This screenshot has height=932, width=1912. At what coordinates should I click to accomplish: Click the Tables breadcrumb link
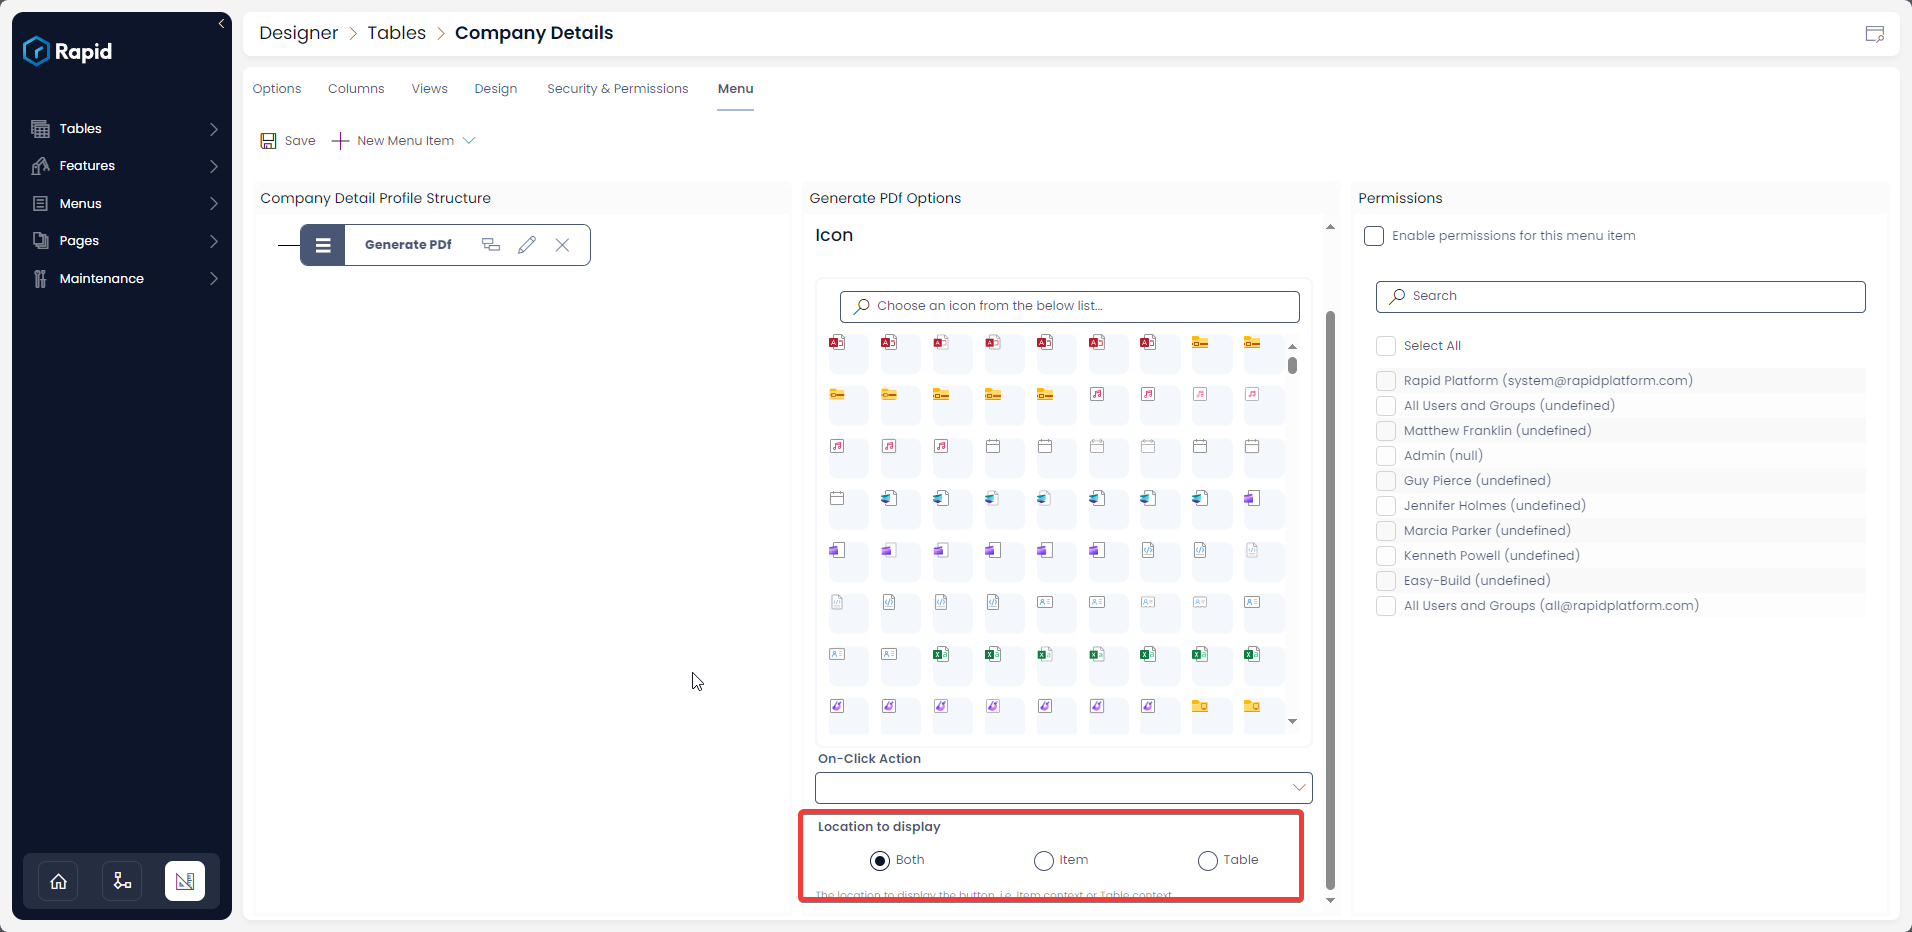tap(396, 33)
